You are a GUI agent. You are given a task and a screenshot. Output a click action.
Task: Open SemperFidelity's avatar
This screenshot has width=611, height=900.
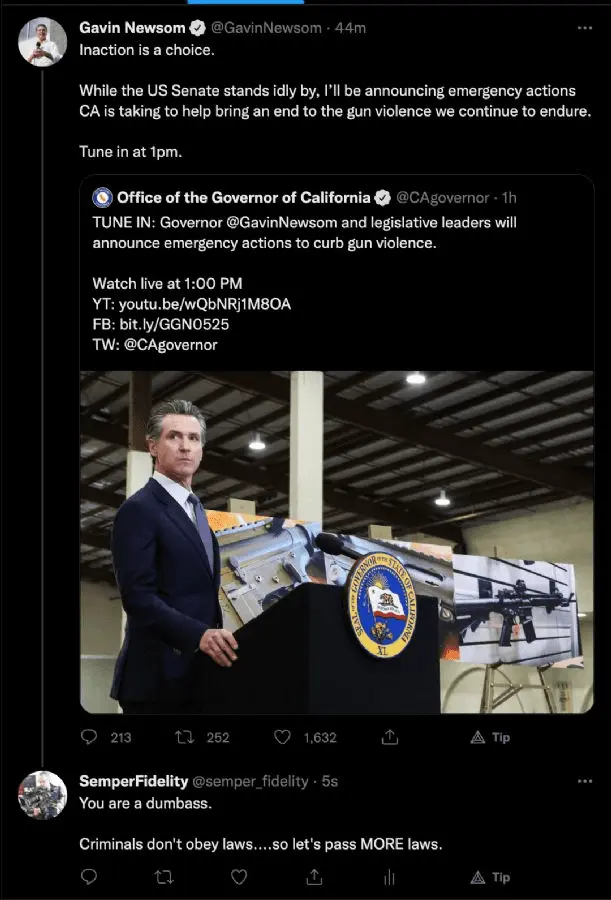[43, 795]
